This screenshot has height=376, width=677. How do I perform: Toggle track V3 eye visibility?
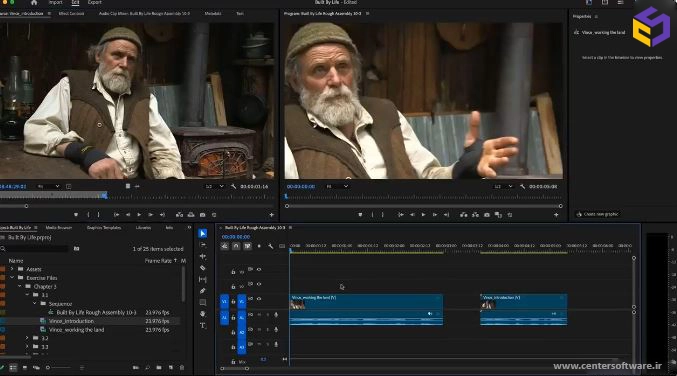click(259, 269)
